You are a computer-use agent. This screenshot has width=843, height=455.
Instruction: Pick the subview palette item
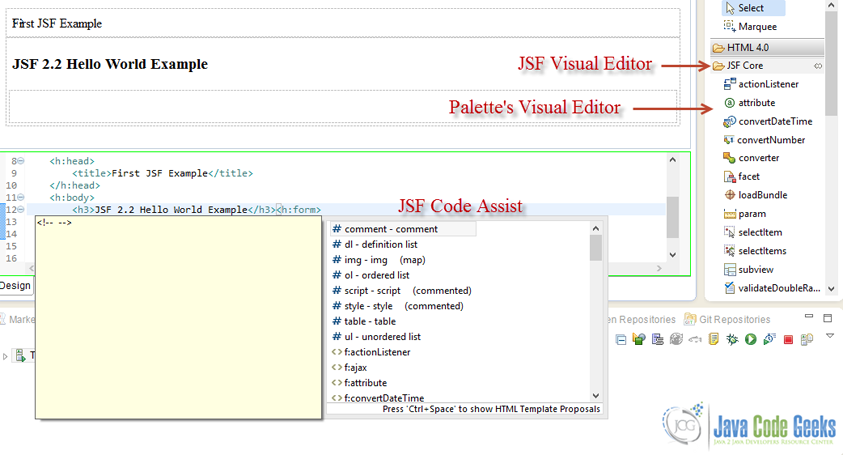pyautogui.click(x=749, y=270)
